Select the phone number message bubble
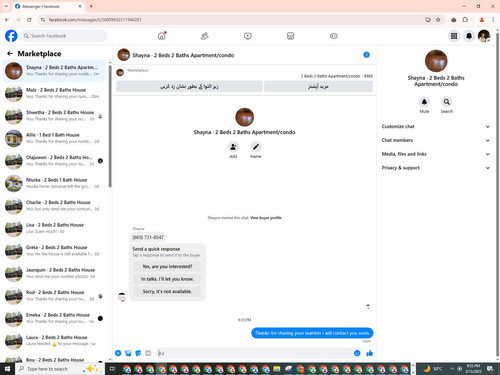Image resolution: width=500 pixels, height=375 pixels. (x=148, y=237)
